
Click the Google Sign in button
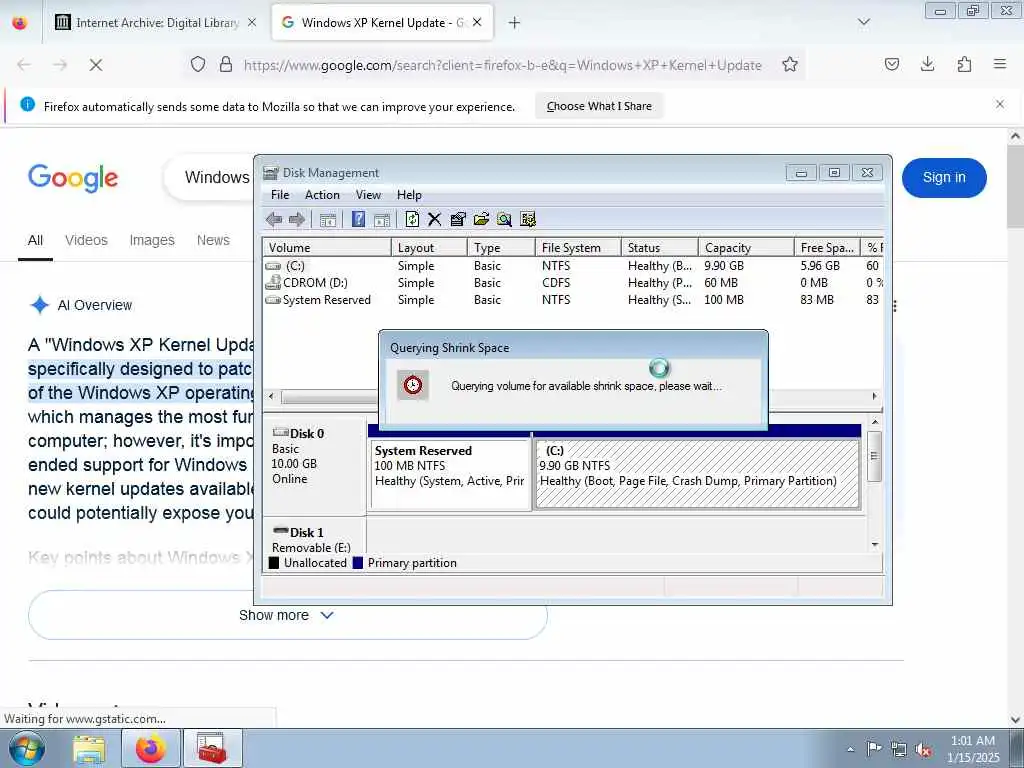pyautogui.click(x=944, y=177)
